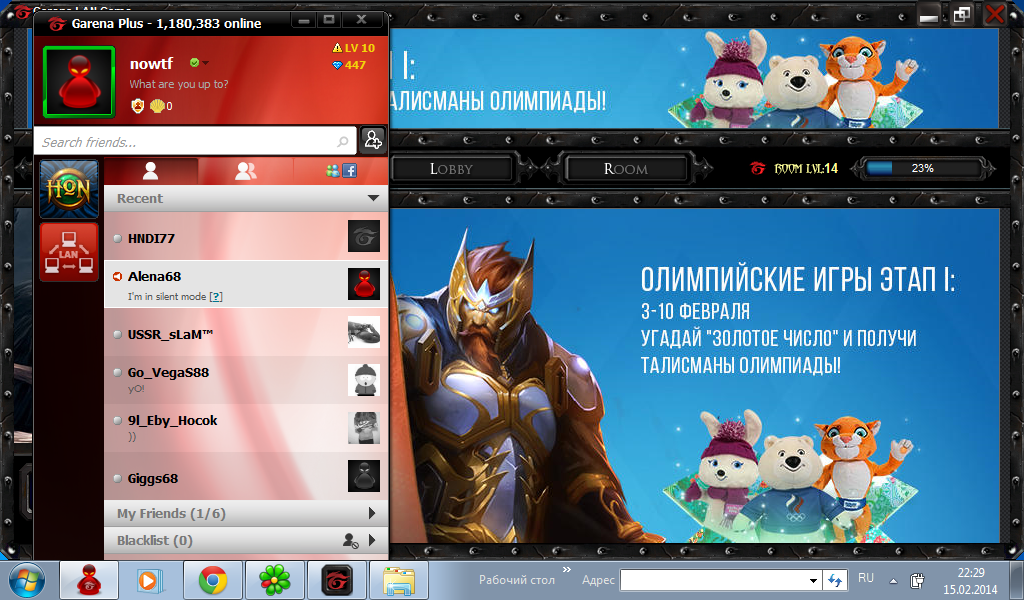This screenshot has width=1024, height=600.
Task: Select Go_VegaS88 in the recent list
Action: point(246,380)
